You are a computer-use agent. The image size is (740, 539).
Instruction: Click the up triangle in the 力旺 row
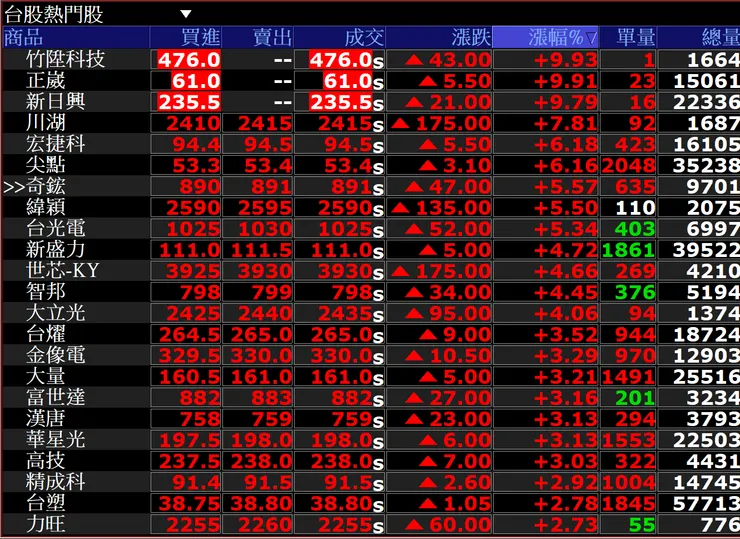(x=414, y=524)
